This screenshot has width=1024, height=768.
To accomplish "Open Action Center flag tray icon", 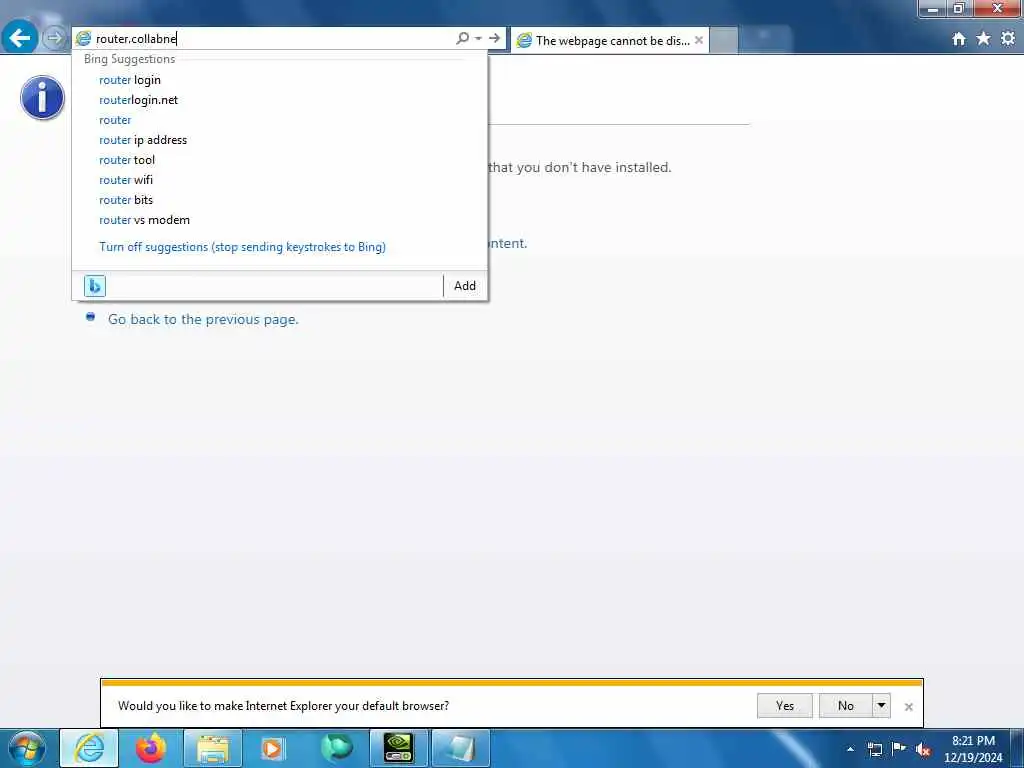I will pyautogui.click(x=899, y=748).
